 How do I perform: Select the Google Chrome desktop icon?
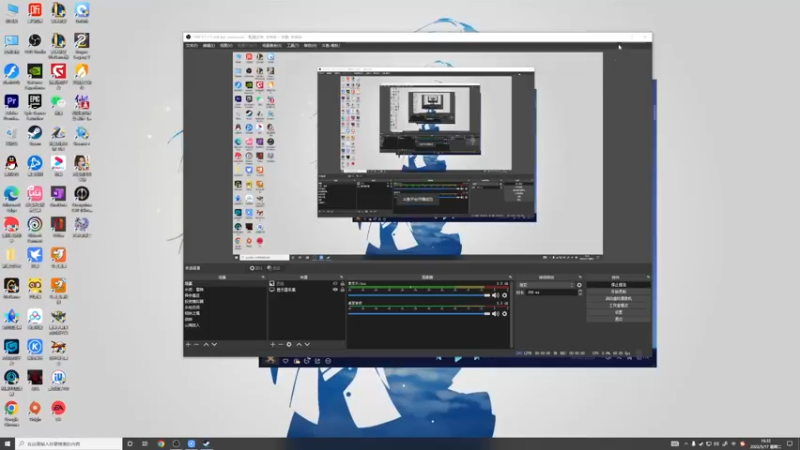click(x=11, y=412)
